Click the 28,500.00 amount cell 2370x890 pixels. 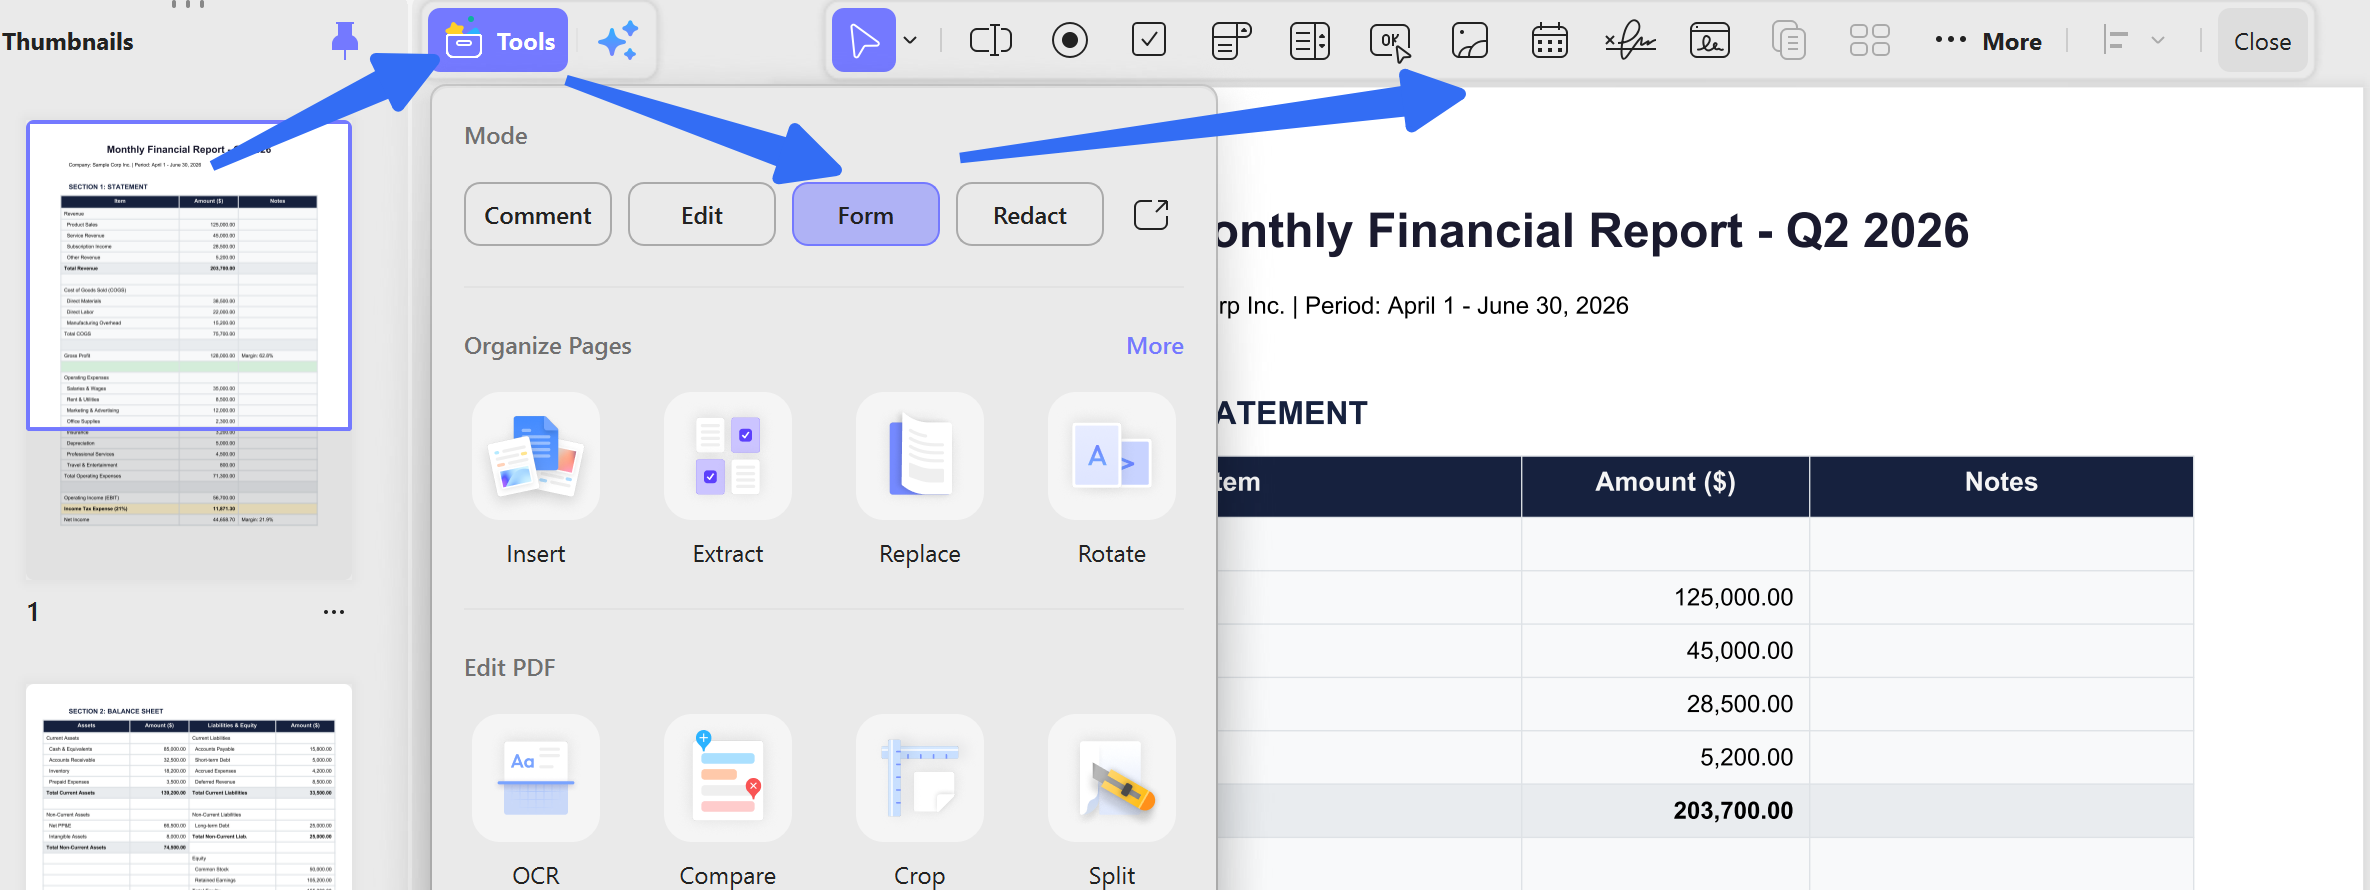[x=1665, y=704]
